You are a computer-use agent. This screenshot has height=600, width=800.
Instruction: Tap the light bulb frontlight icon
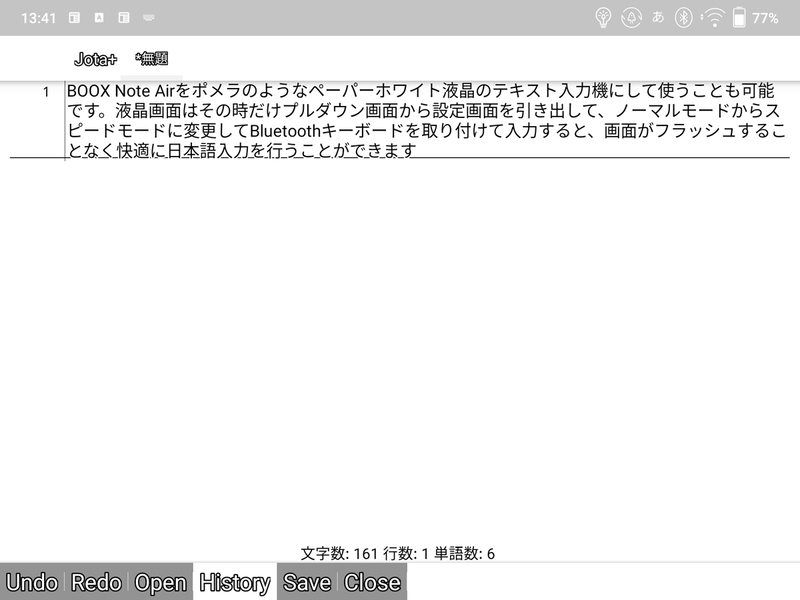pyautogui.click(x=603, y=18)
